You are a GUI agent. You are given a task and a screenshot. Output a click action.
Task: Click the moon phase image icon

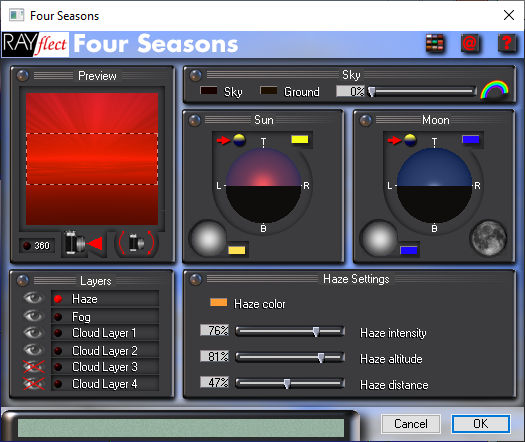(489, 238)
